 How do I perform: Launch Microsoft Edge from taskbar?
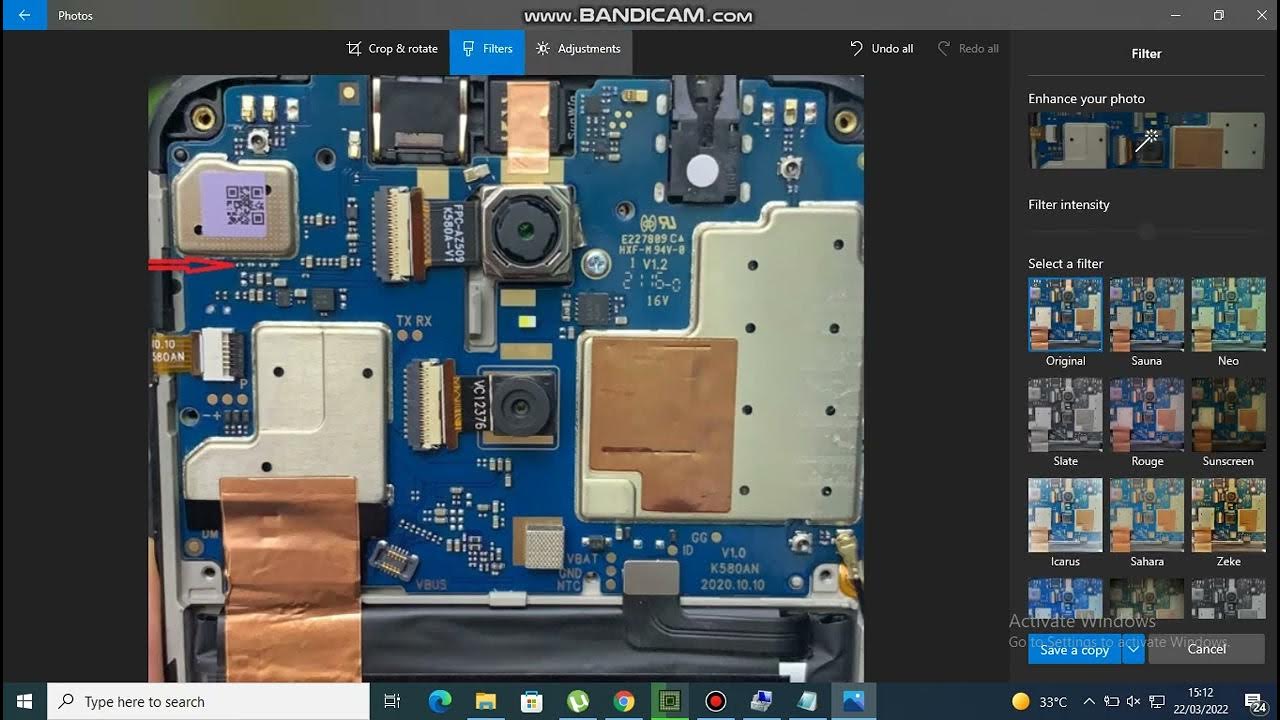click(x=440, y=702)
